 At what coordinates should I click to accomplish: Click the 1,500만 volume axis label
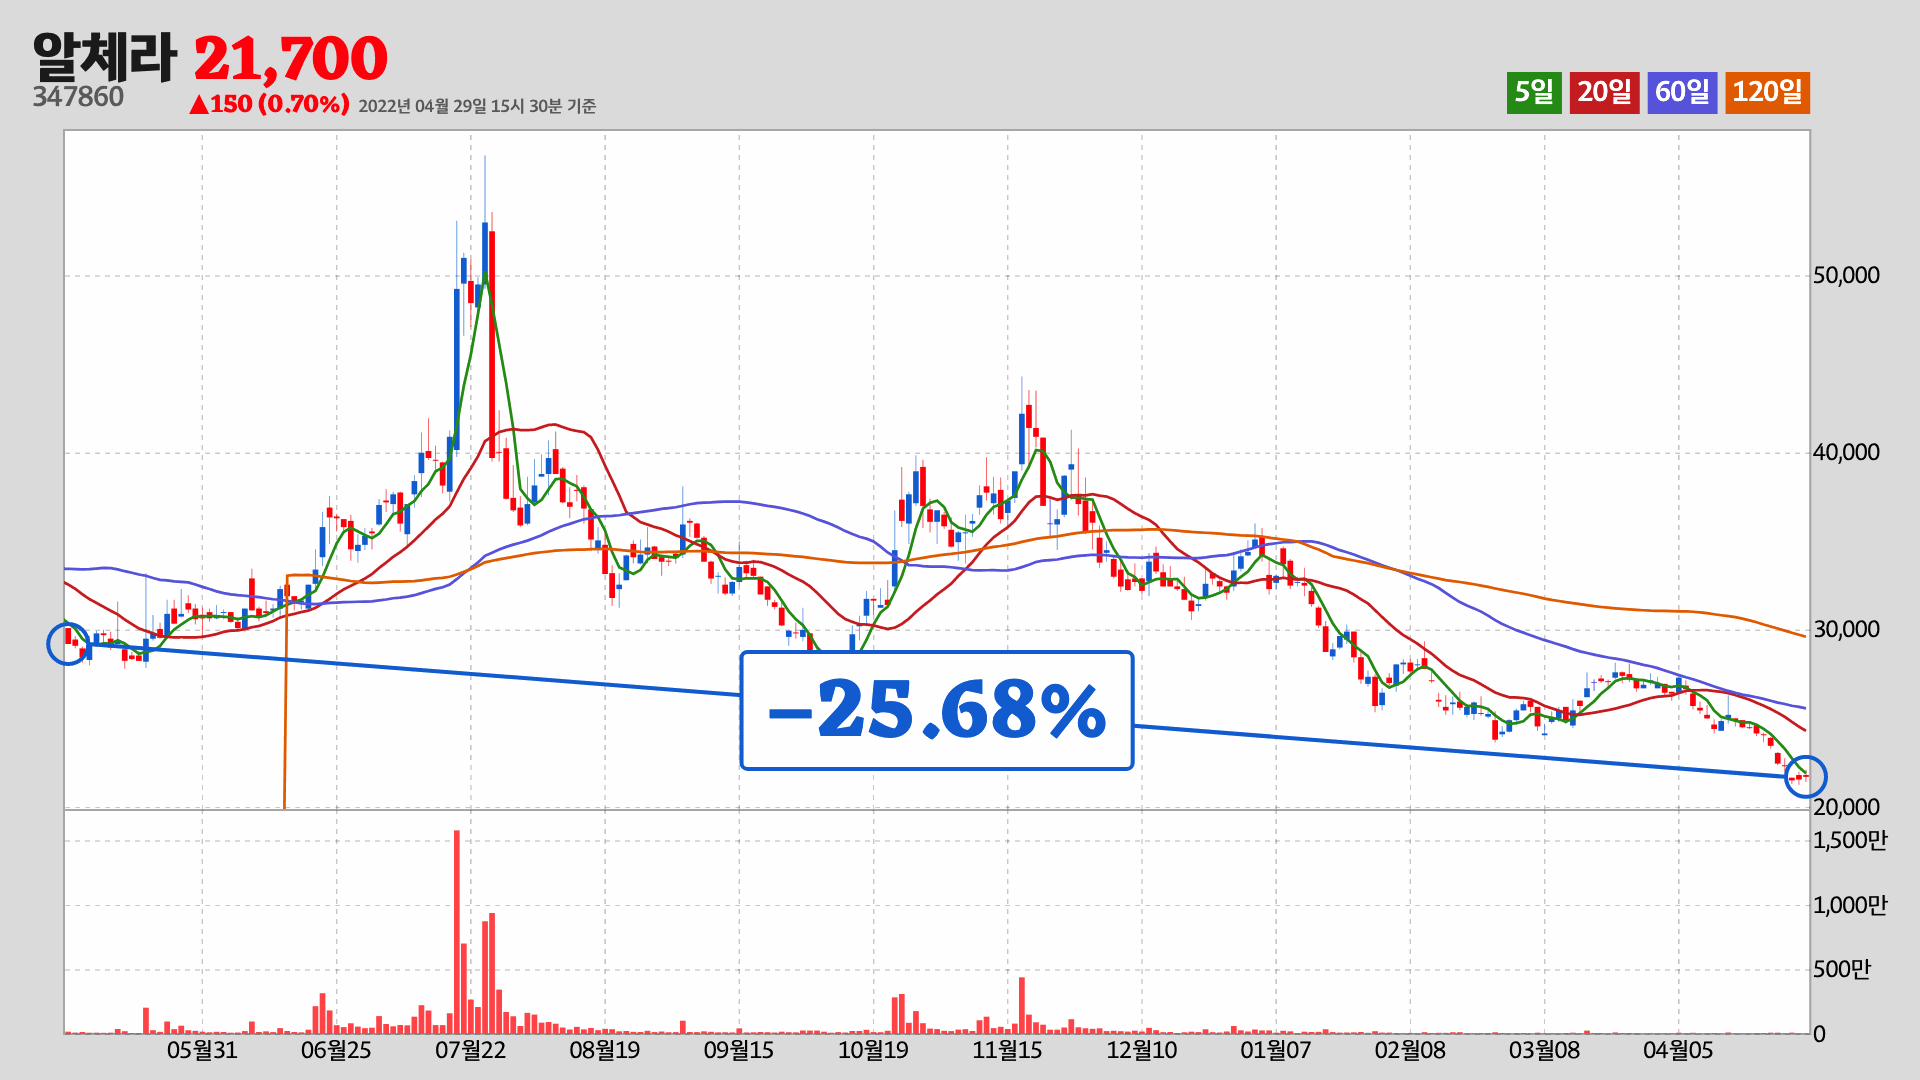coord(1850,840)
